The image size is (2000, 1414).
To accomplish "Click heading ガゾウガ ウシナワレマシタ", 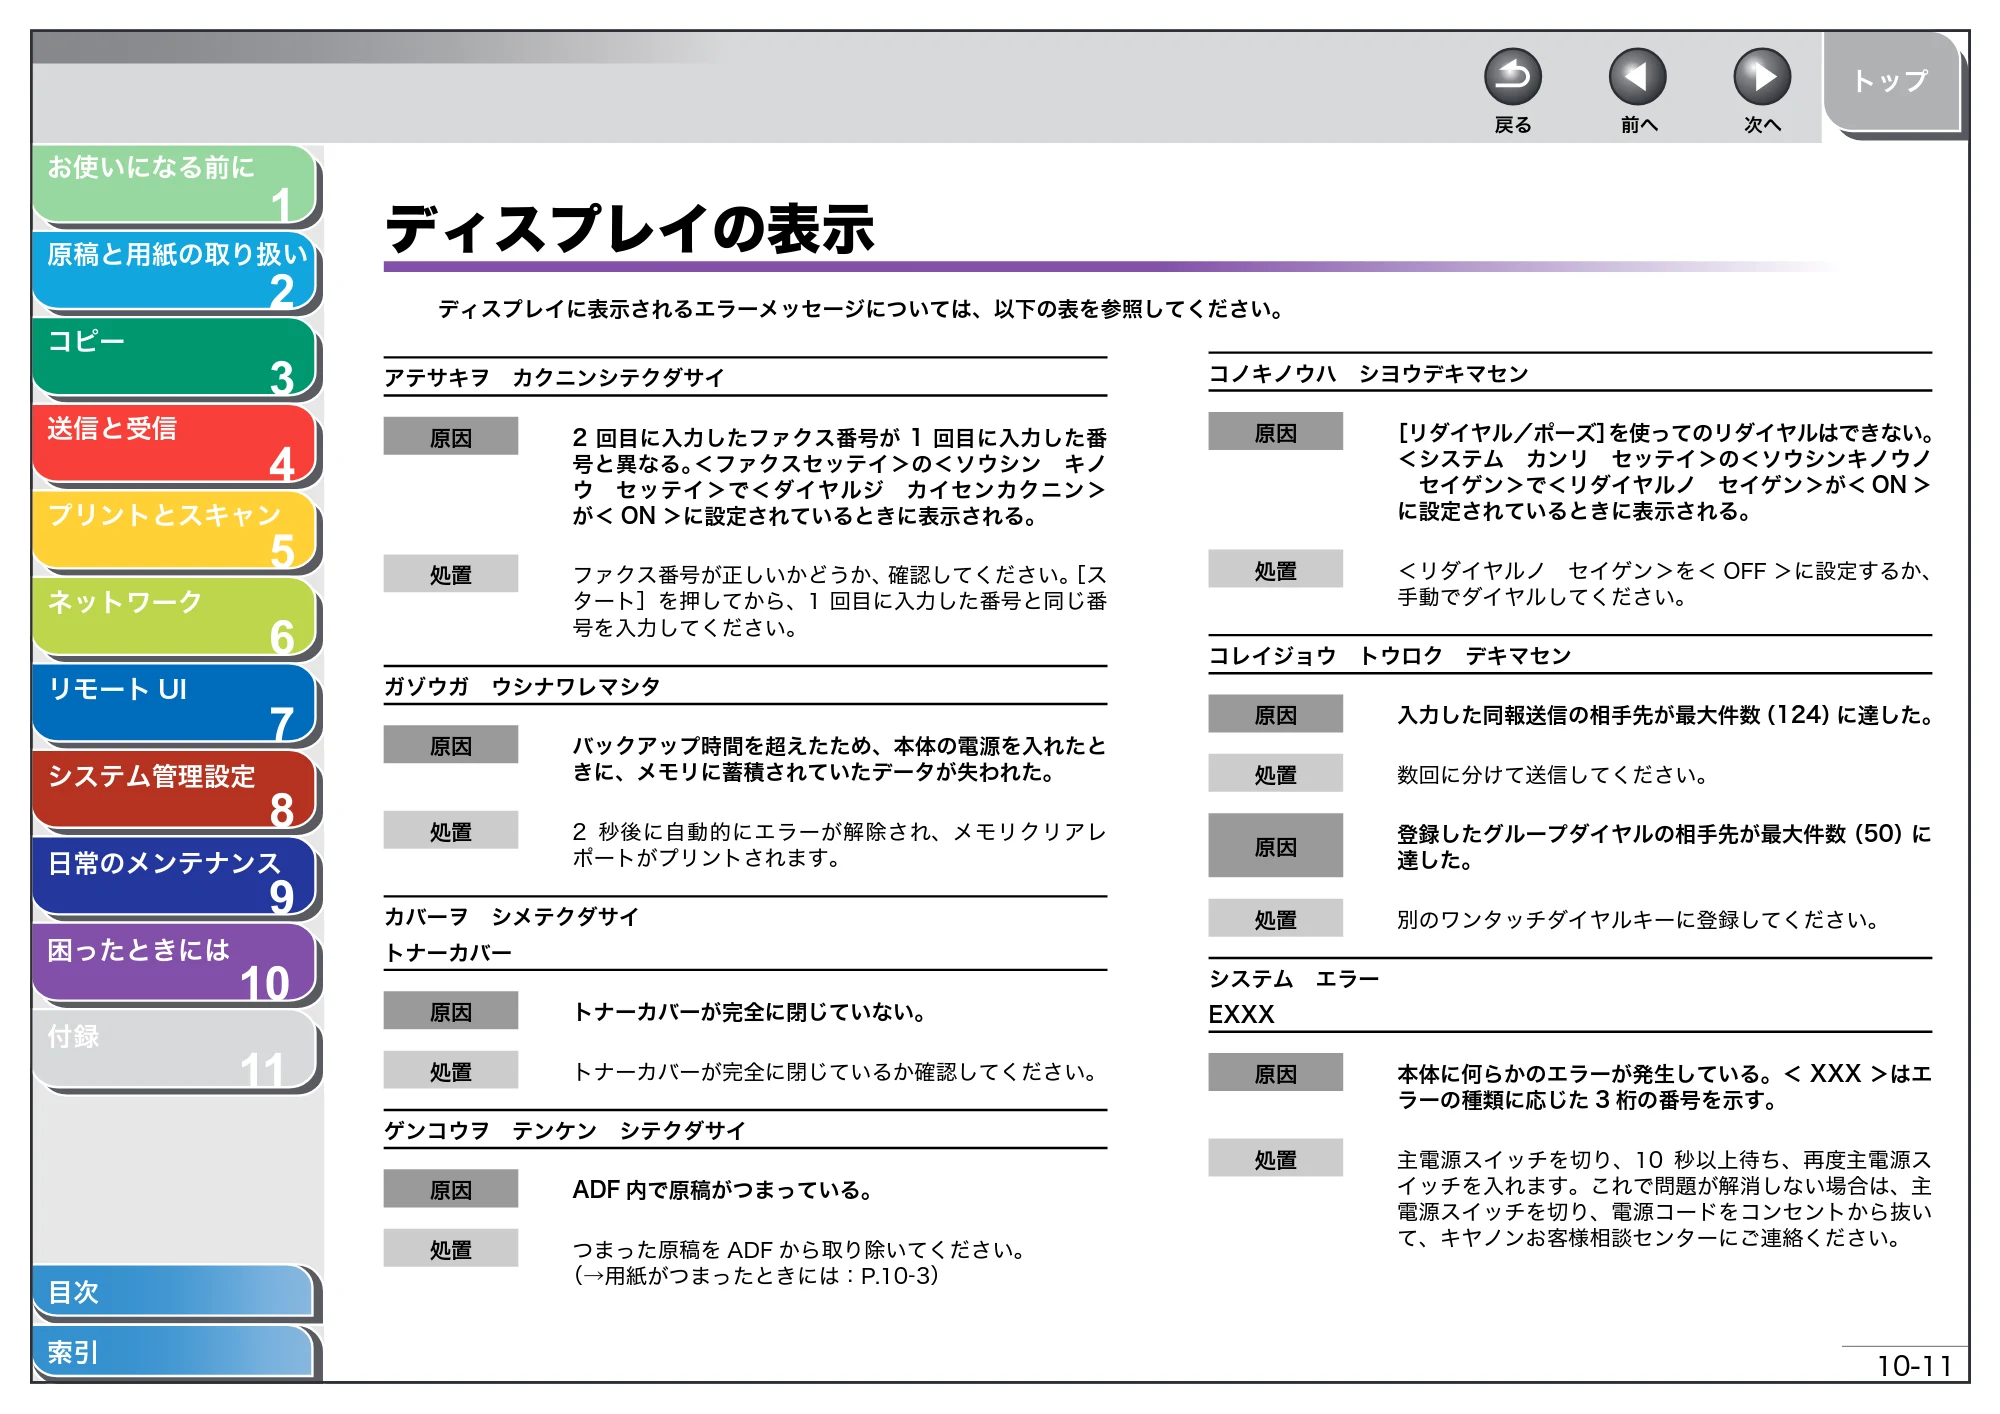I will pyautogui.click(x=522, y=687).
